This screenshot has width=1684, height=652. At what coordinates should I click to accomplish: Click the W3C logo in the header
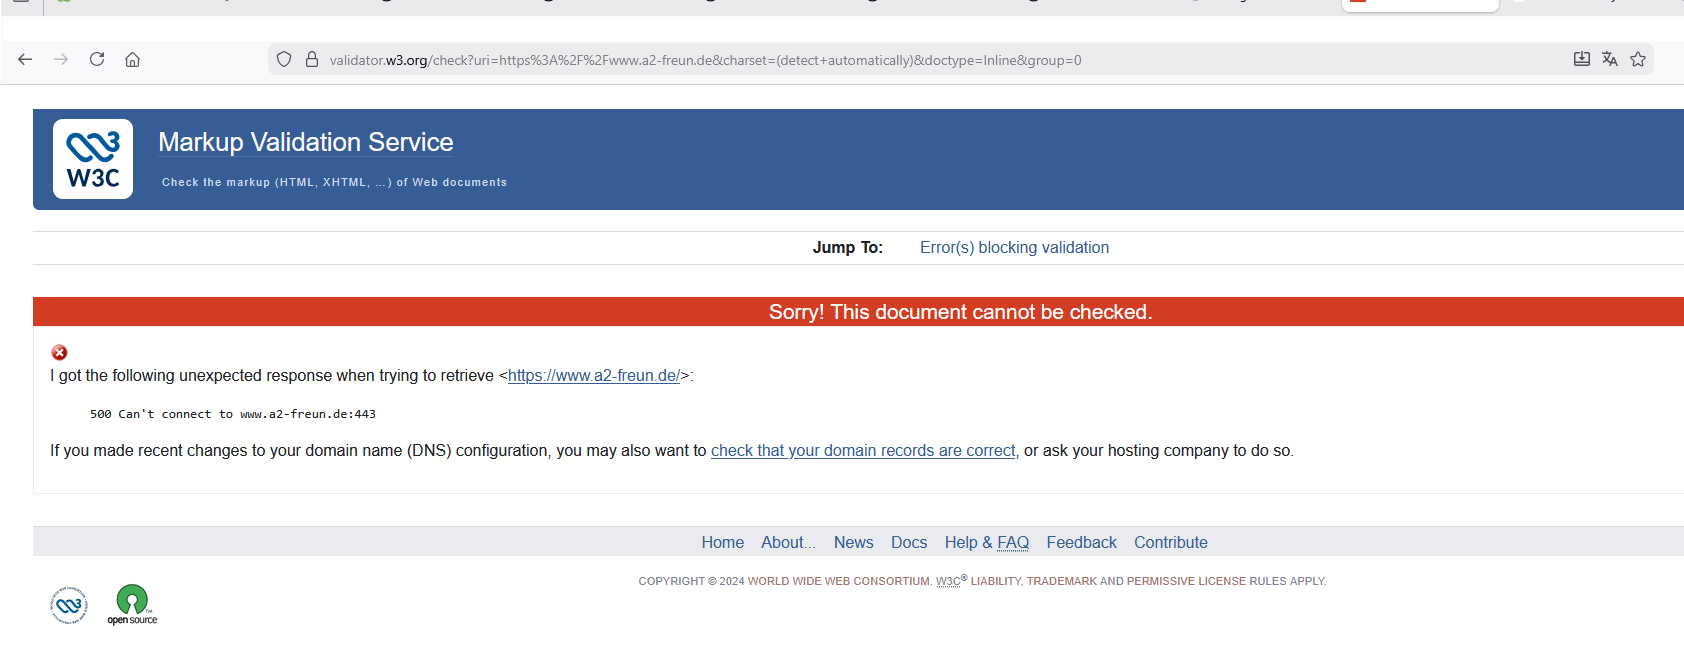coord(93,159)
